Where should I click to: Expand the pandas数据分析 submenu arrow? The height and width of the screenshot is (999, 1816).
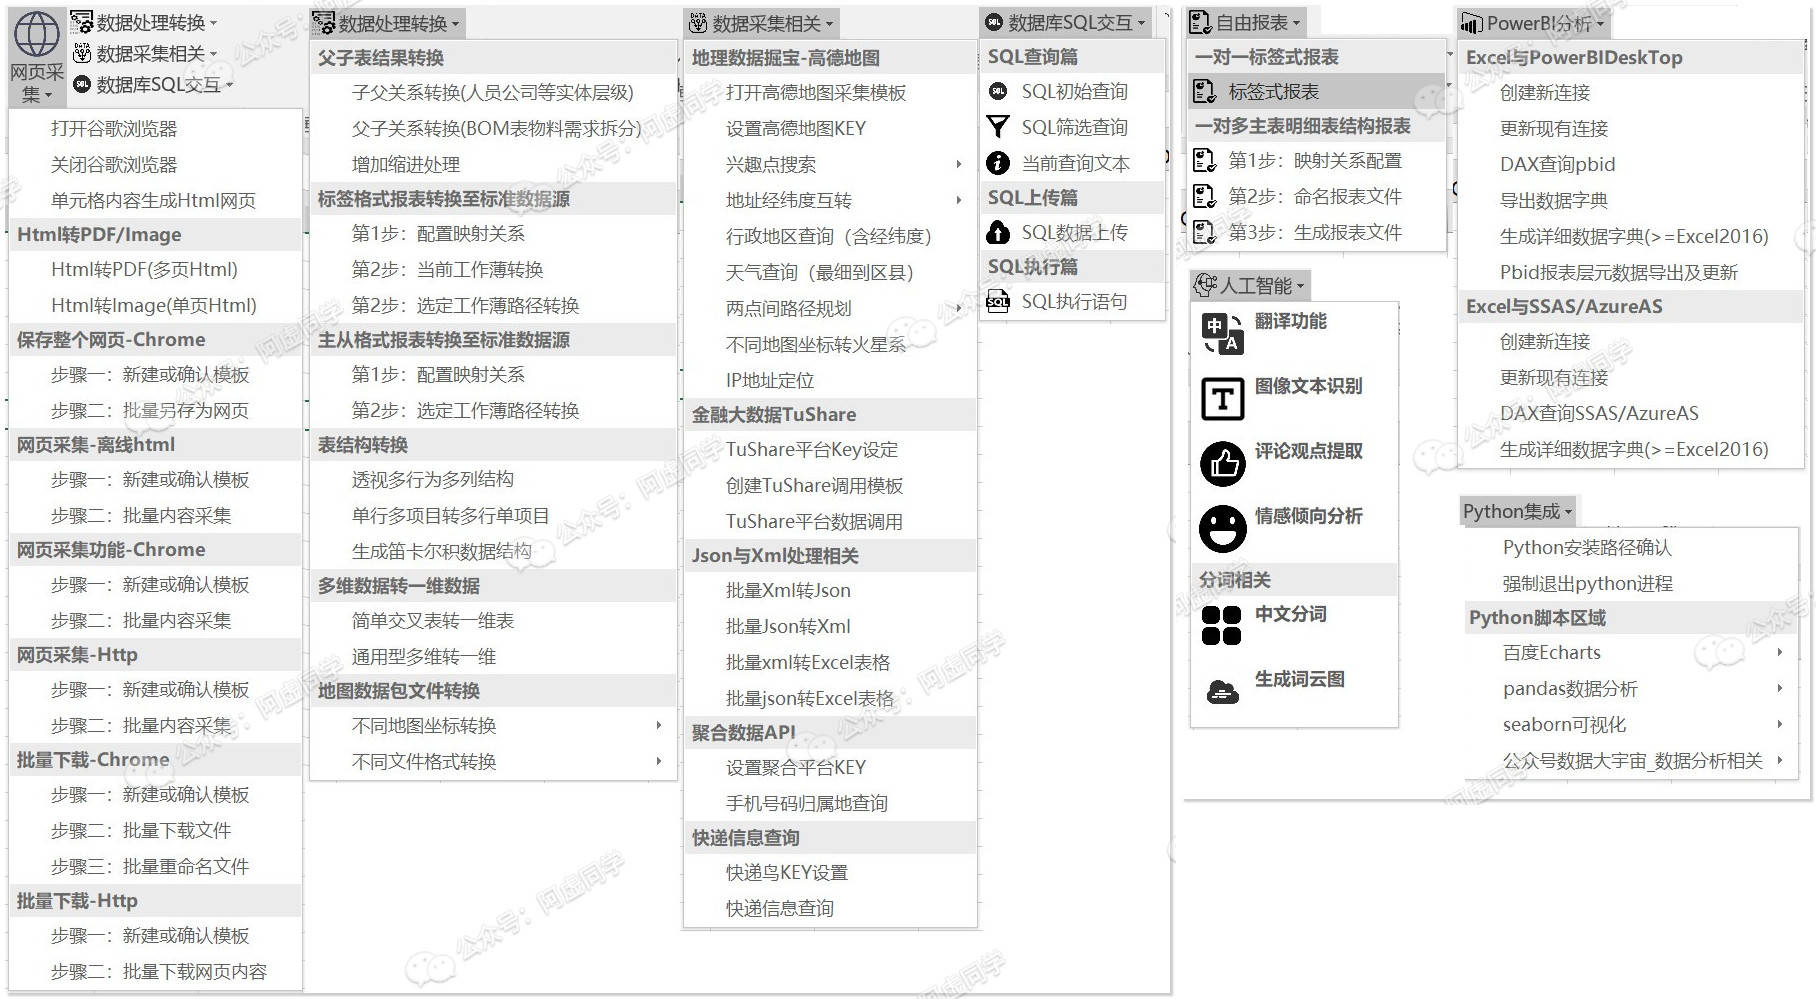1779,688
